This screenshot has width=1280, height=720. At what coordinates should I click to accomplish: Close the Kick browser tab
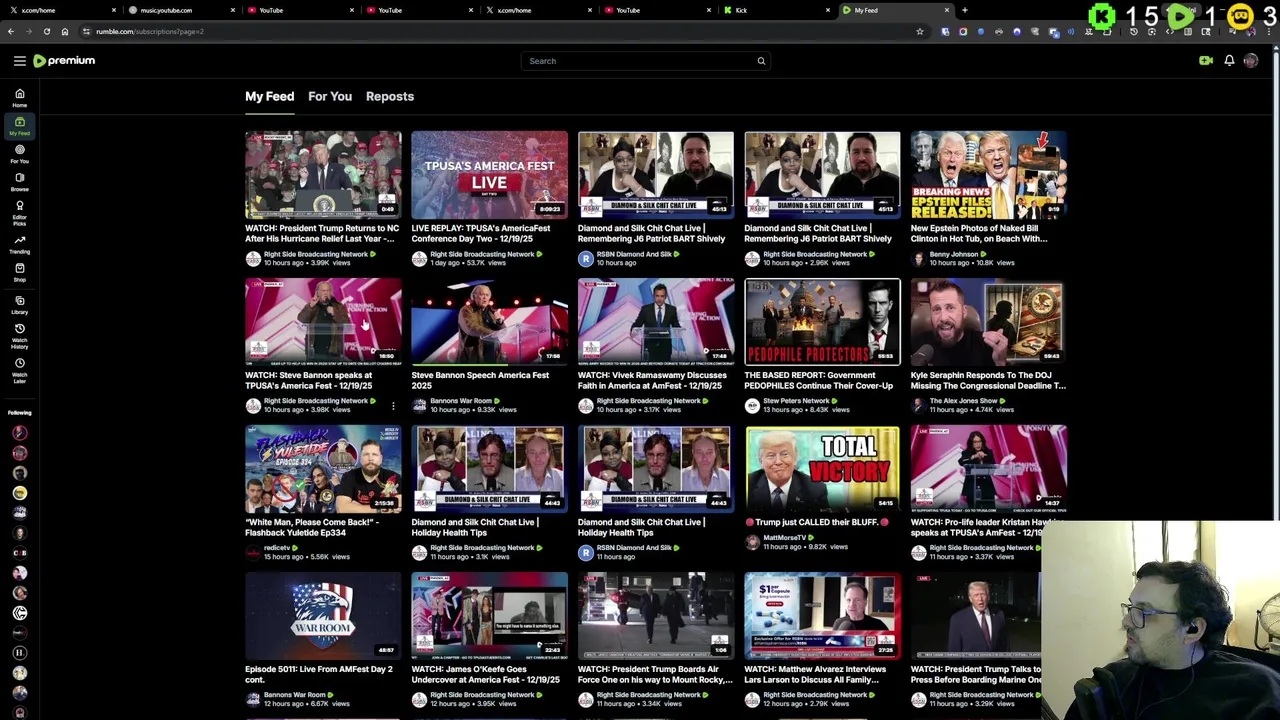pos(827,10)
